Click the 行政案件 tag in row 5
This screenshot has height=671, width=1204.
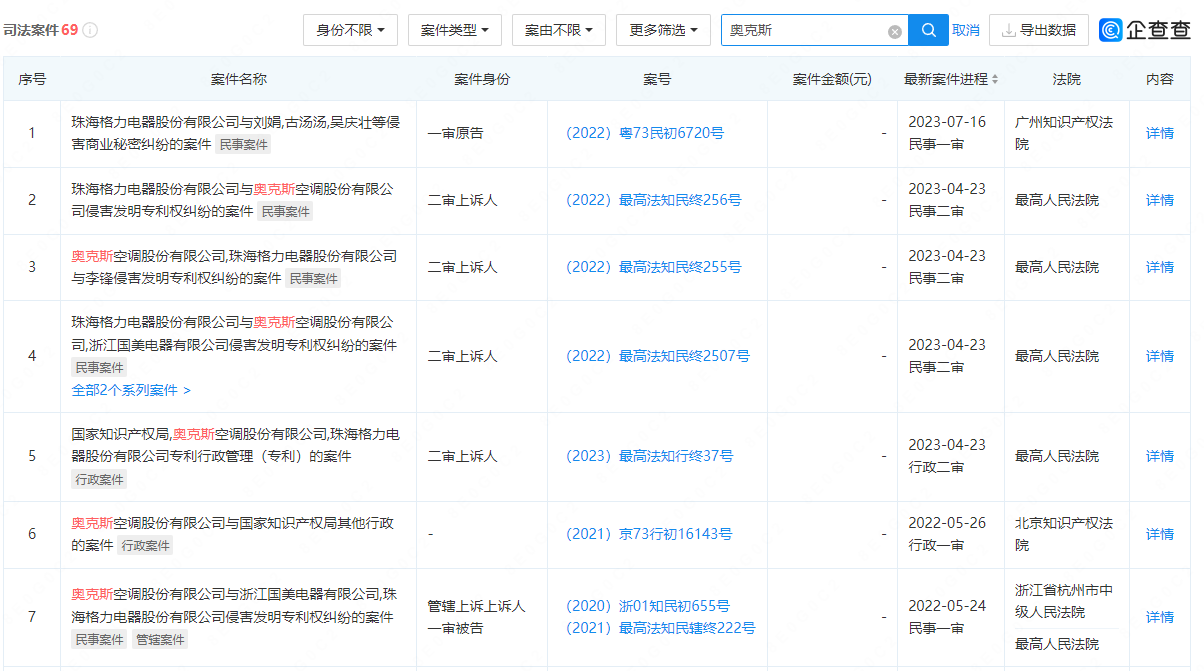(99, 480)
